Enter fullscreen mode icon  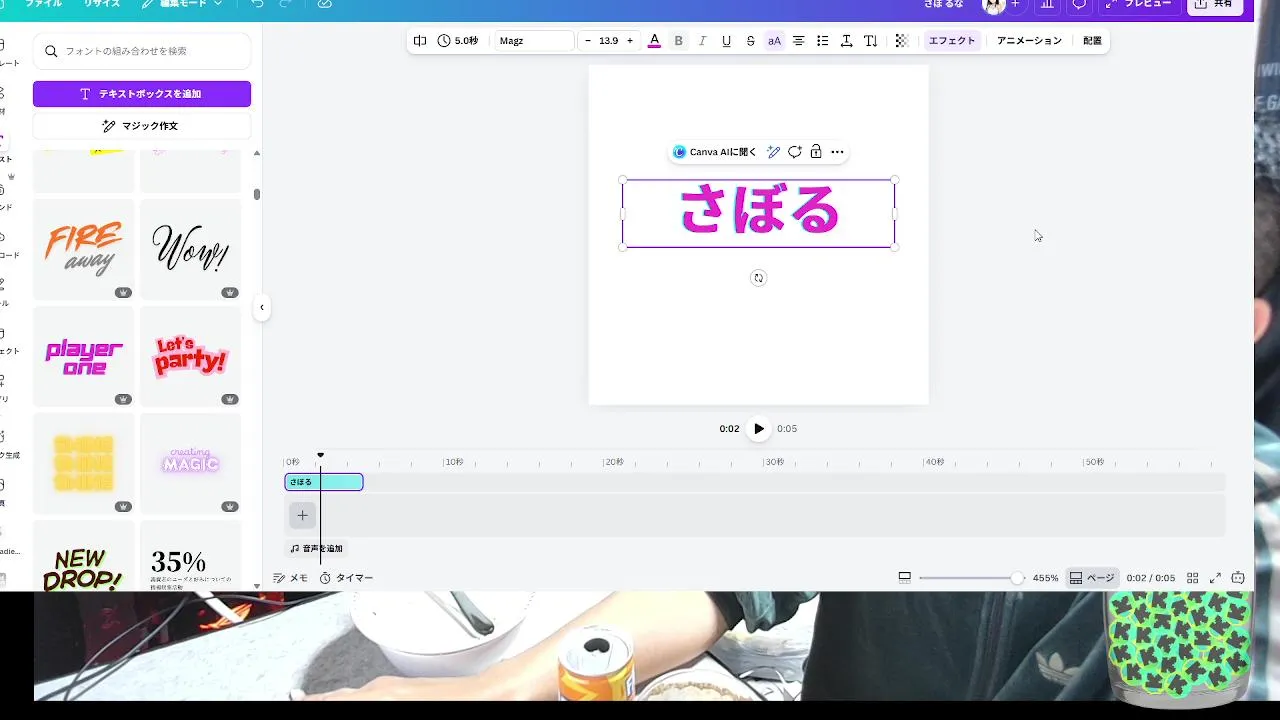[x=1215, y=578]
